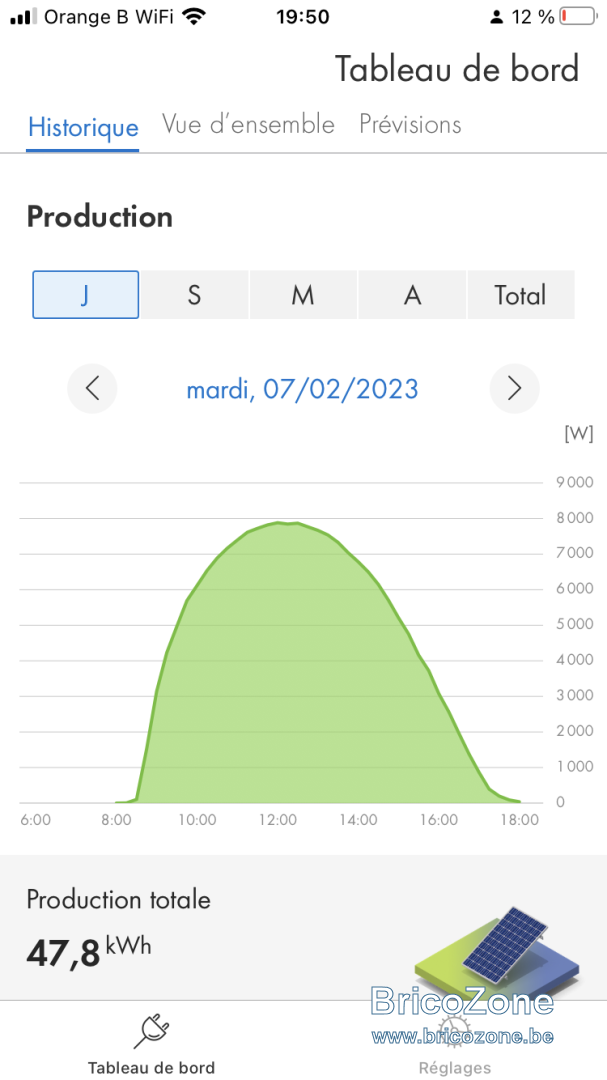Go to the next day with right arrow
This screenshot has width=607, height=1080.
coord(514,388)
